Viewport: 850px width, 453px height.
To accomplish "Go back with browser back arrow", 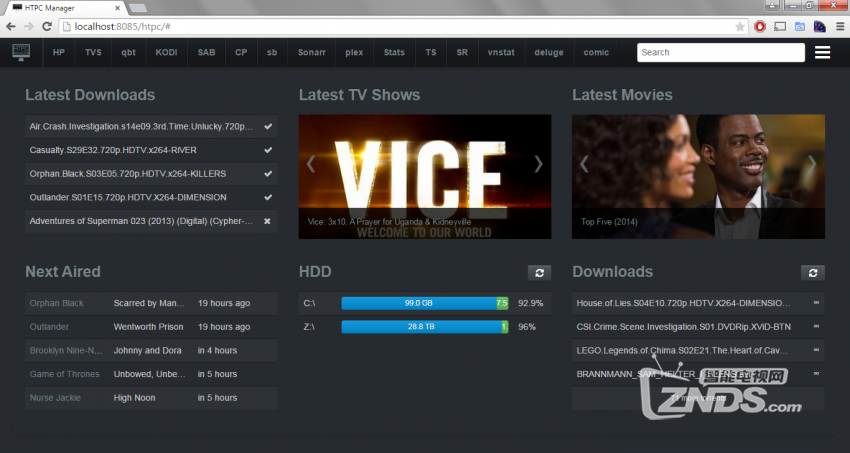I will (11, 26).
